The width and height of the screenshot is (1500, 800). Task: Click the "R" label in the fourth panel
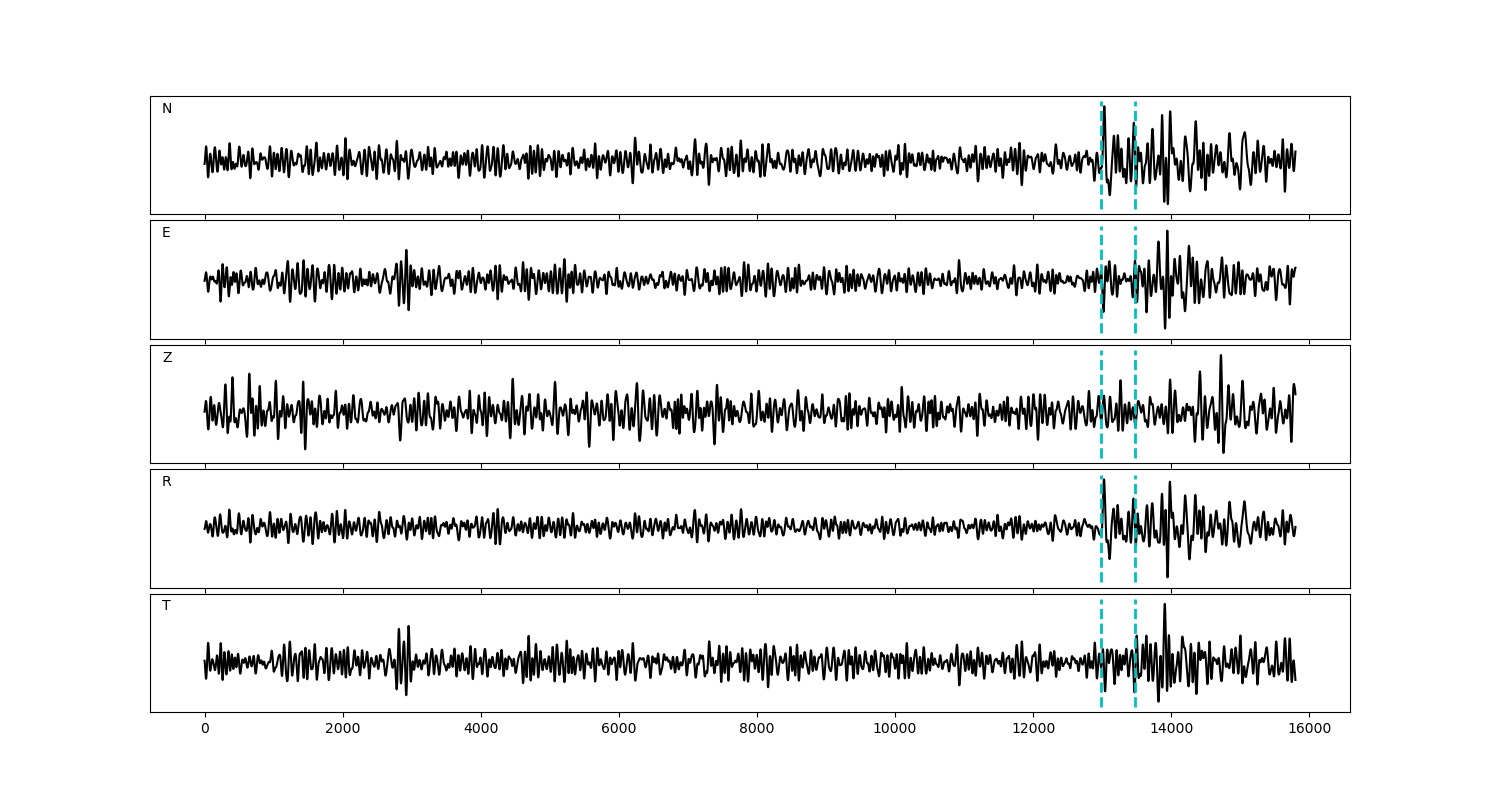pos(167,482)
